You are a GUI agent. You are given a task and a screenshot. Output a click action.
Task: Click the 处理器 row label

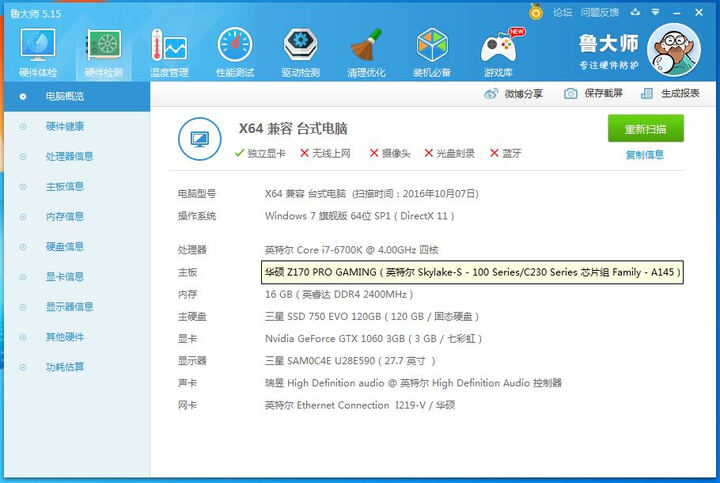click(192, 250)
